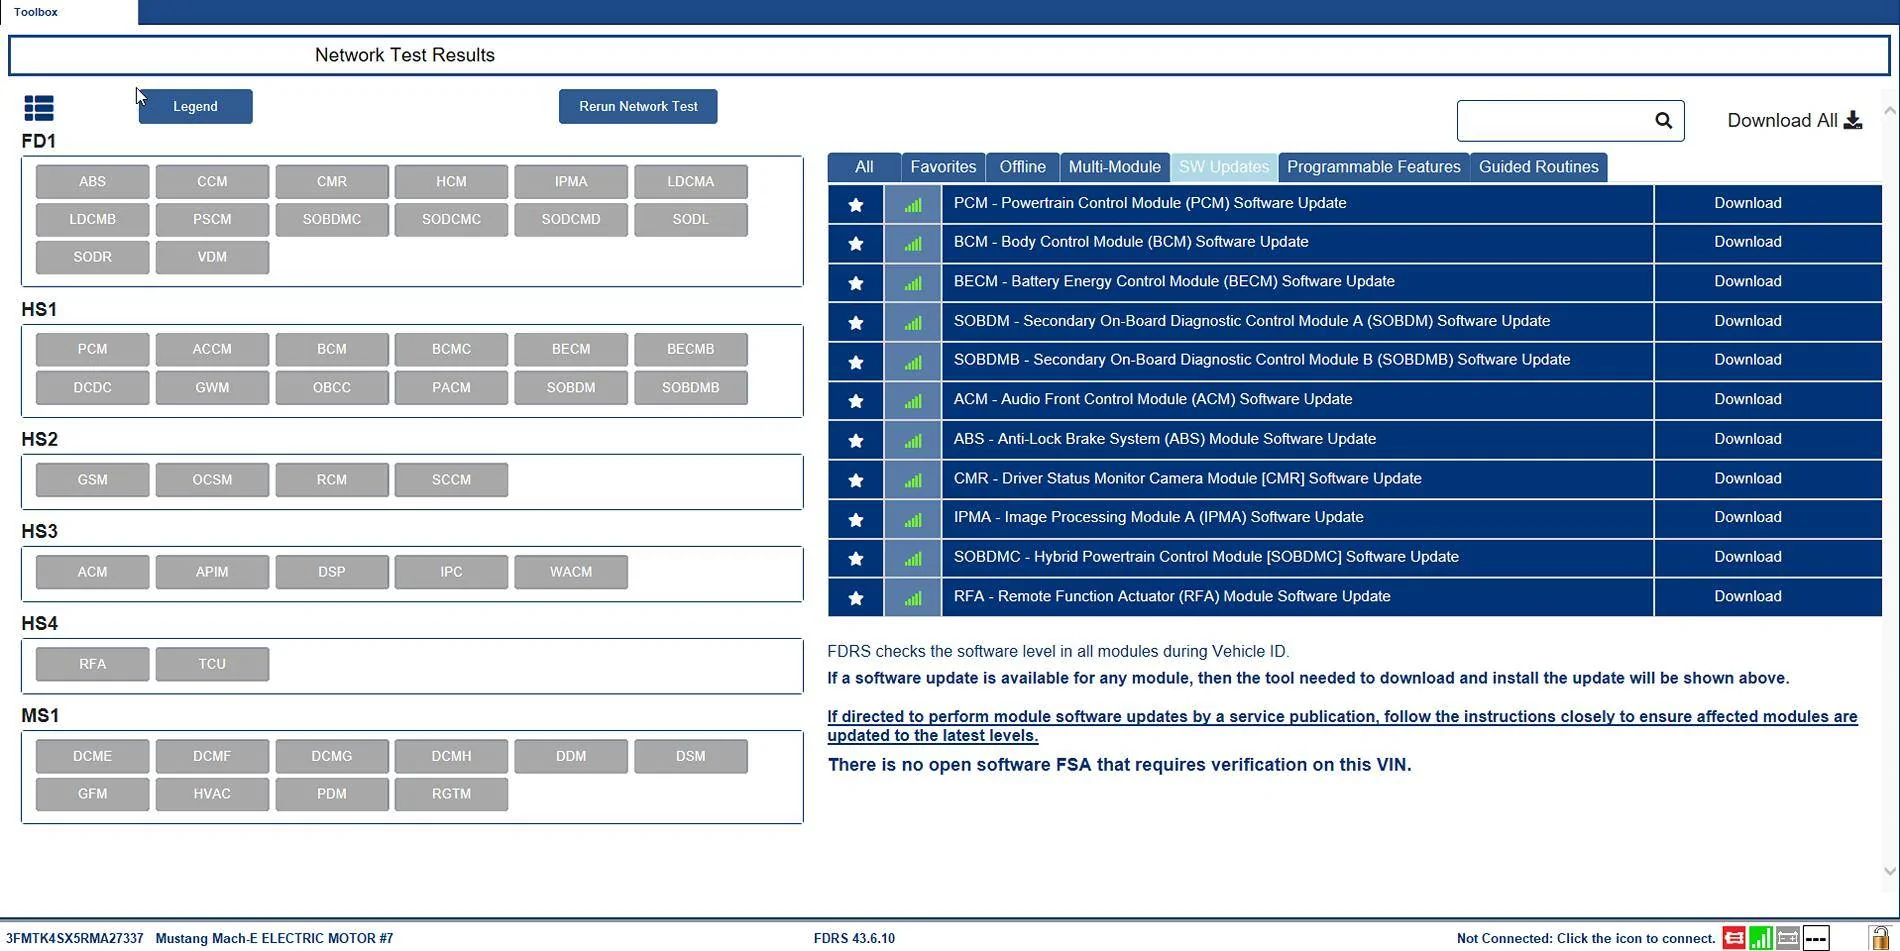Click signal bars icon for CMR update

[913, 480]
